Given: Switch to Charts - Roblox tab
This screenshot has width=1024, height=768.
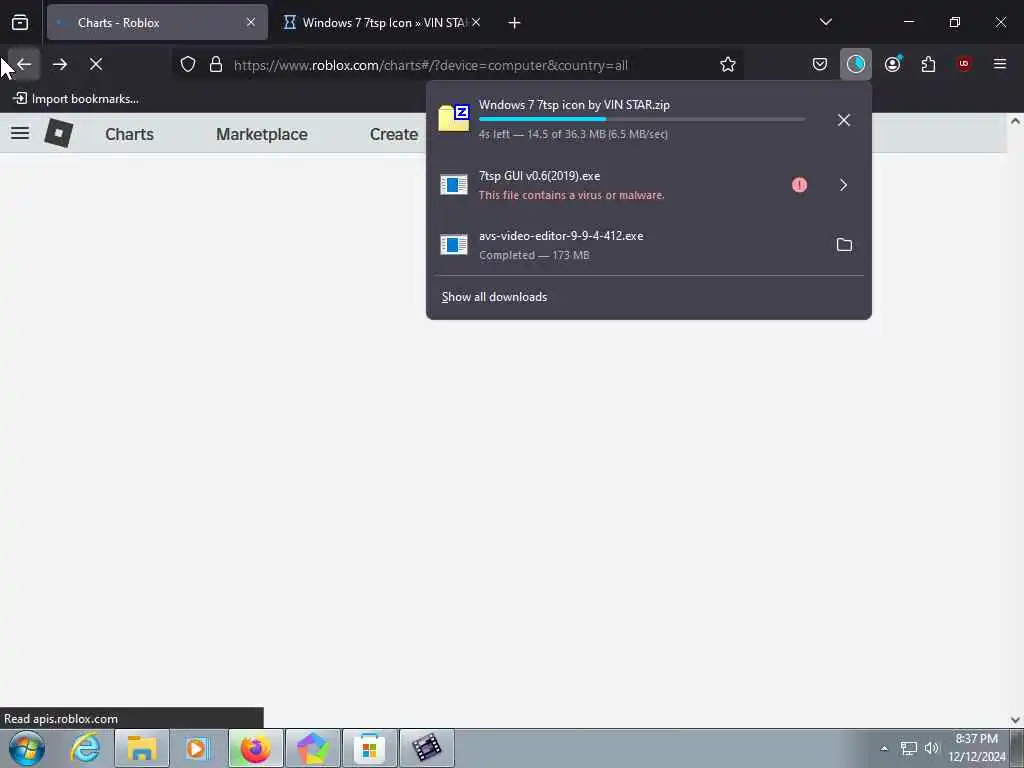Looking at the screenshot, I should tap(157, 23).
